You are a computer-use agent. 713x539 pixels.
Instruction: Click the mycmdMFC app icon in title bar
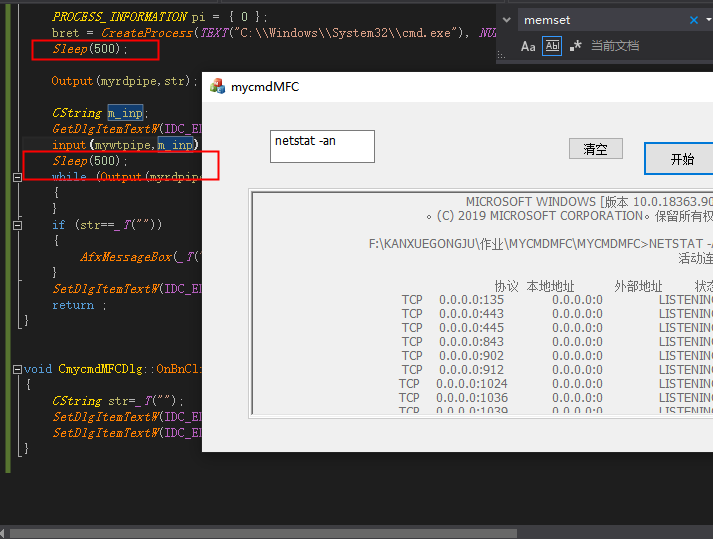pos(217,86)
